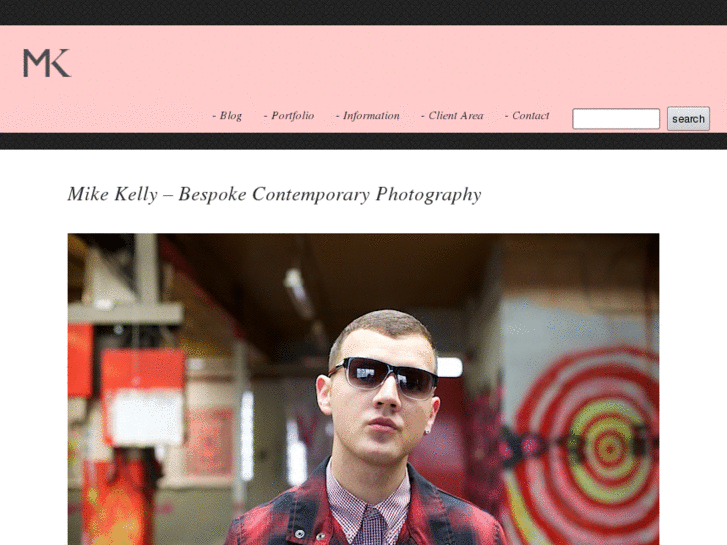Click the man's sunglasses in the photo

(x=383, y=377)
